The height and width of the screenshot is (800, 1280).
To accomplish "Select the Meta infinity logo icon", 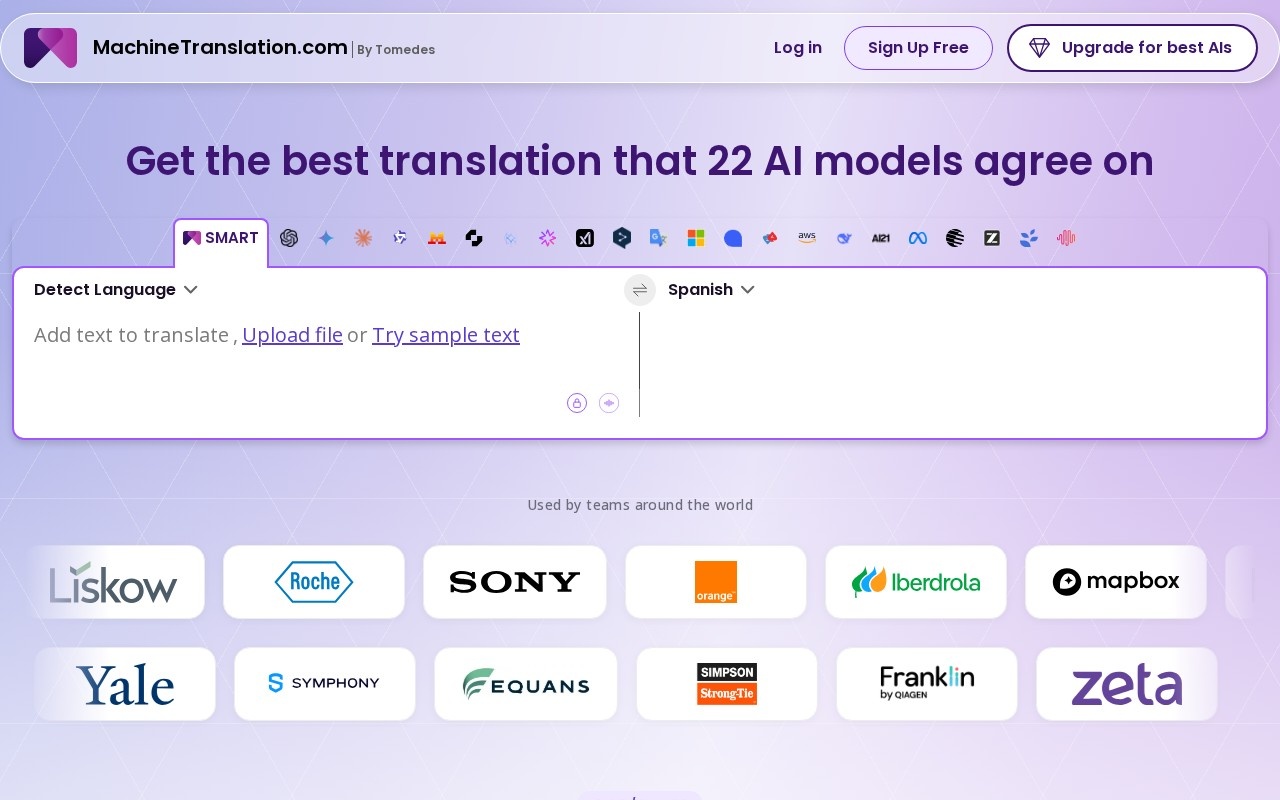I will 918,238.
